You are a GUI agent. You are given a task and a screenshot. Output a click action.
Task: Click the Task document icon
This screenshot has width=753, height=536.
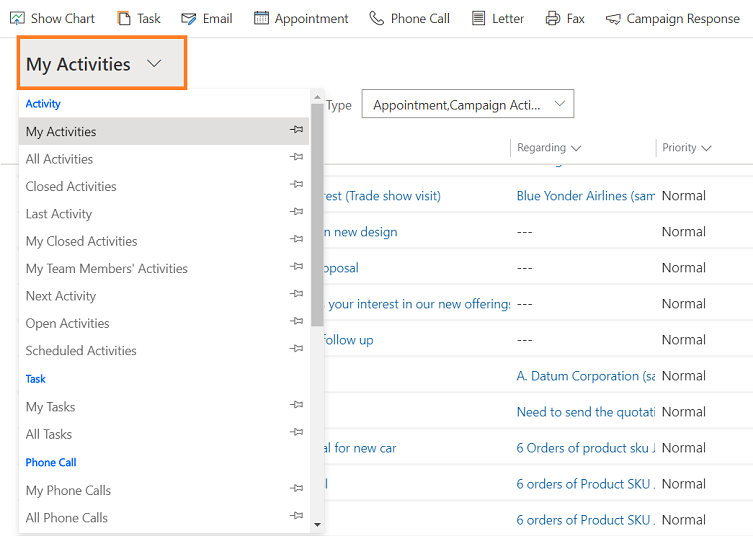124,19
